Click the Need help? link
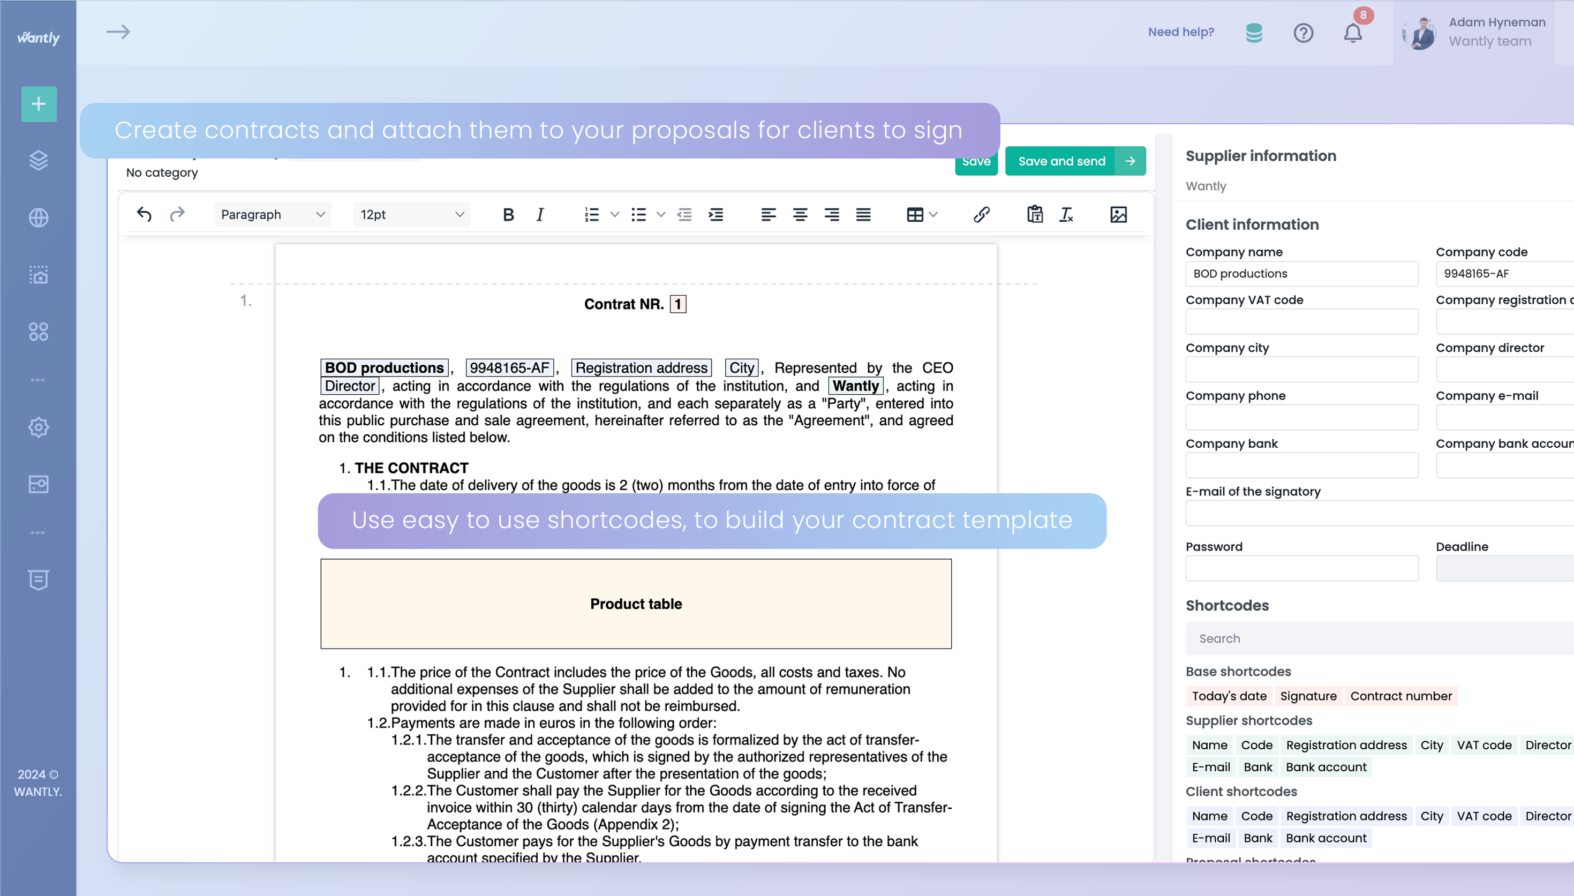1574x896 pixels. point(1180,32)
